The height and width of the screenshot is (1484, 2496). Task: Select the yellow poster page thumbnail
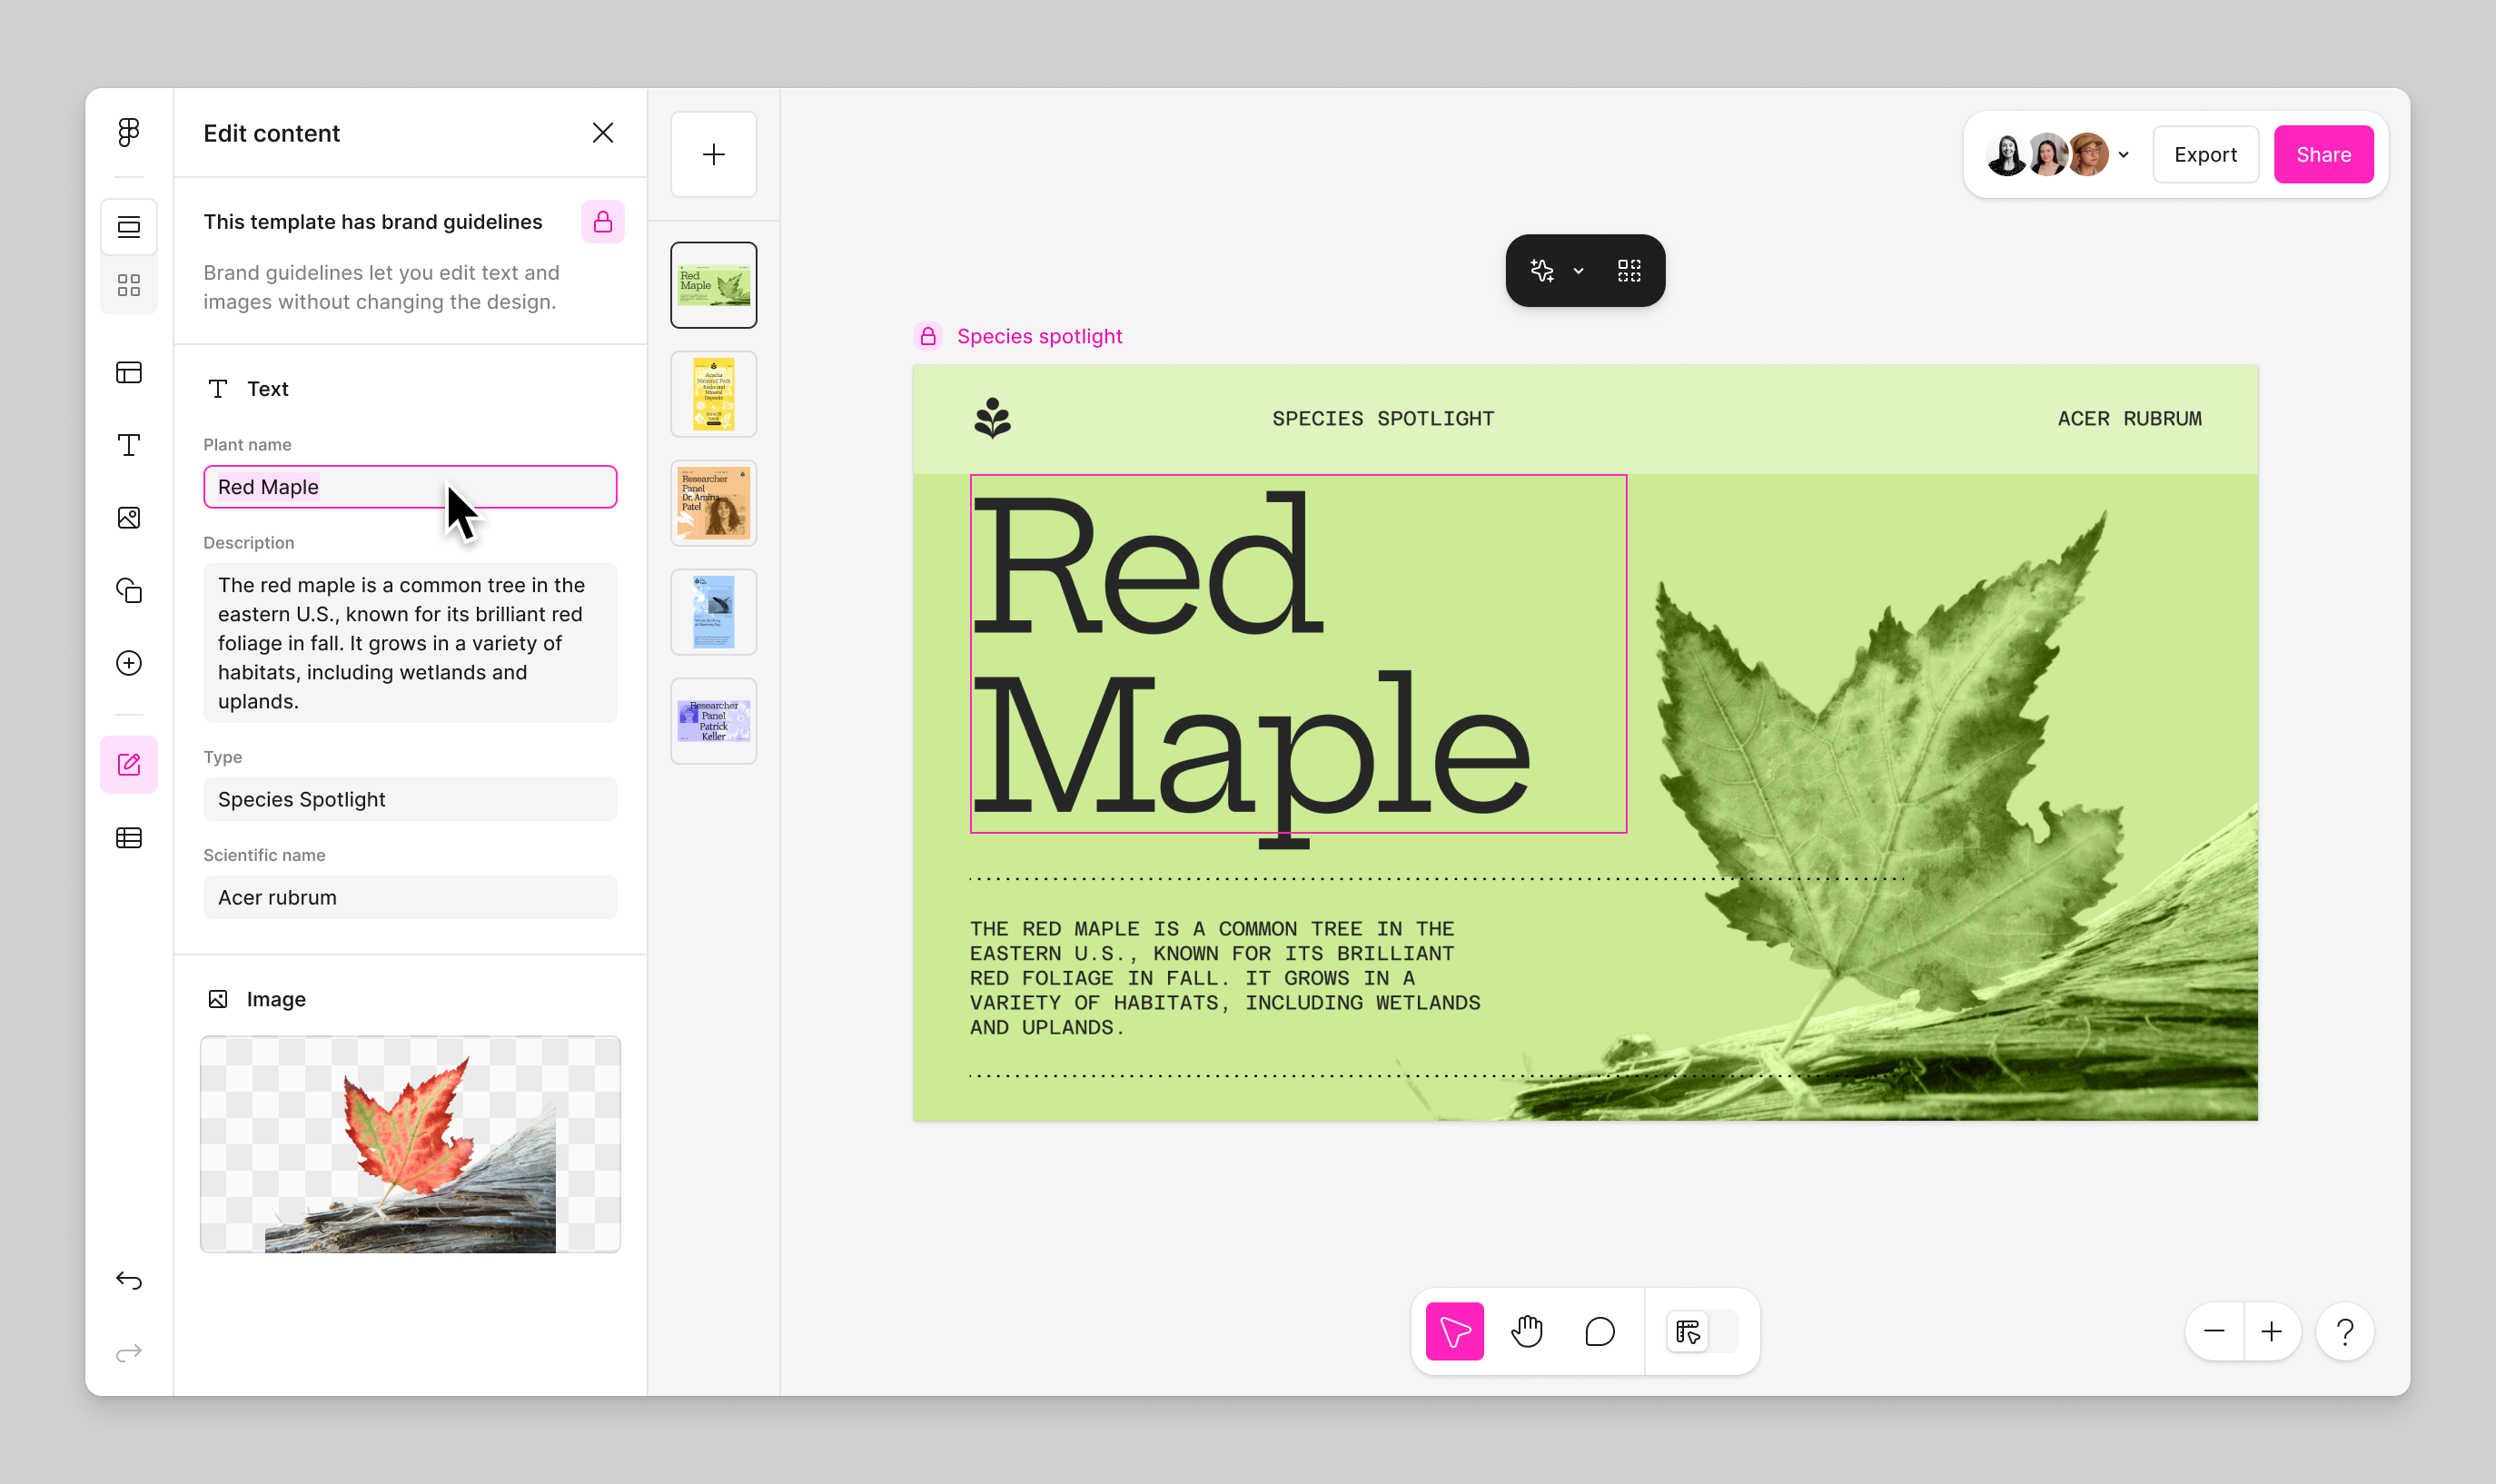[x=713, y=394]
